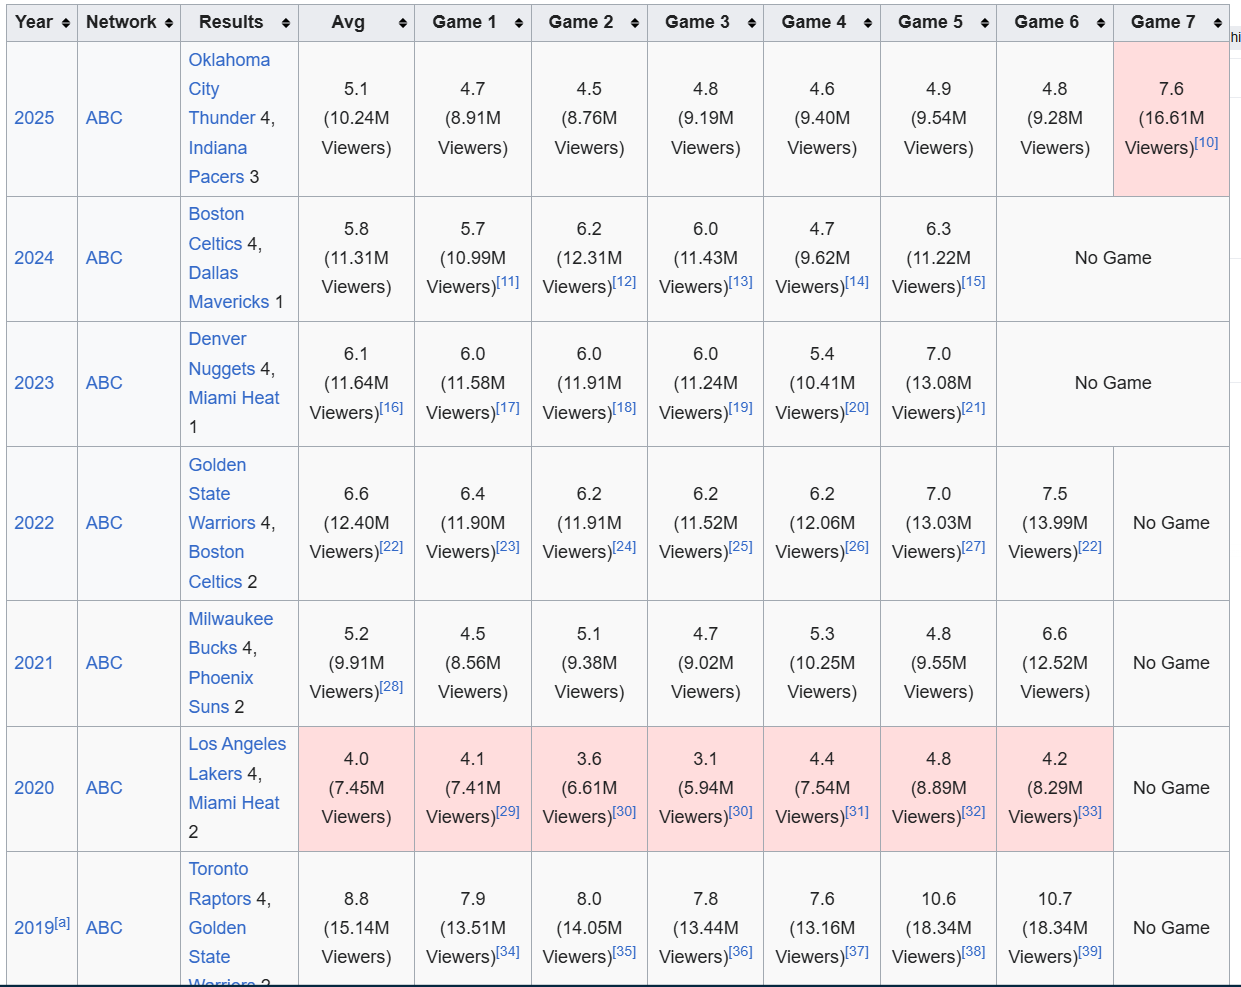This screenshot has height=987, width=1241.
Task: Open the 2024 year link
Action: click(x=34, y=258)
